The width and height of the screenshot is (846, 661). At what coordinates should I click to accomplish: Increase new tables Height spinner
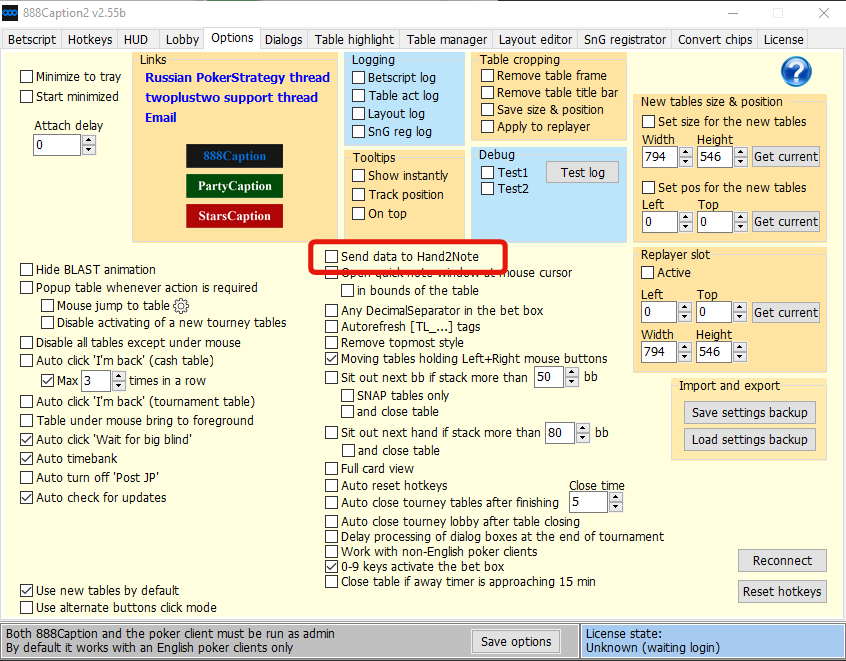pos(741,152)
